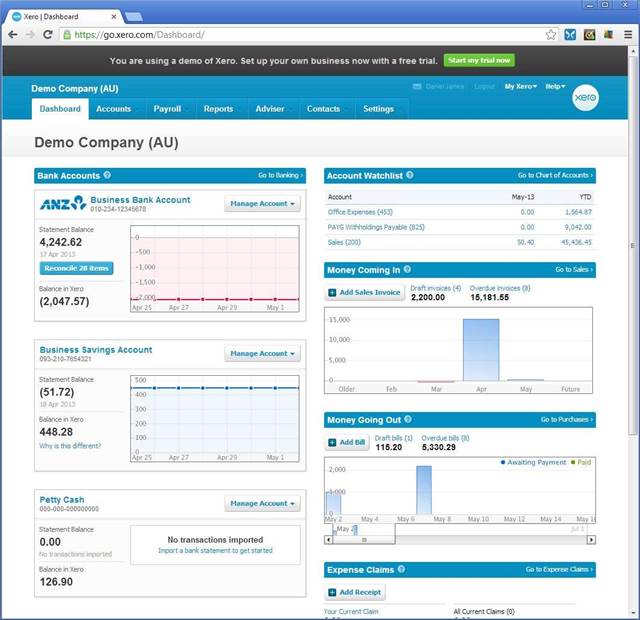Click help icon beside Bank Accounts

(x=107, y=175)
